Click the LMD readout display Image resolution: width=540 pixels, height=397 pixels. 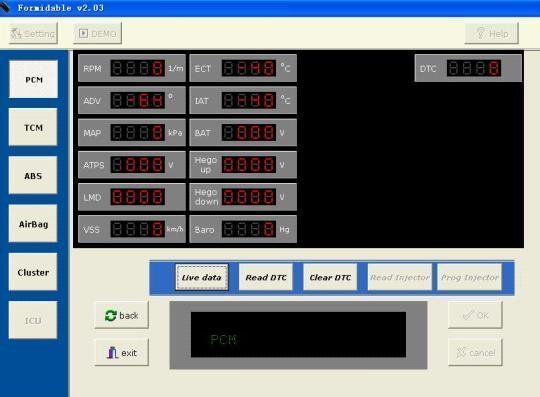(137, 197)
